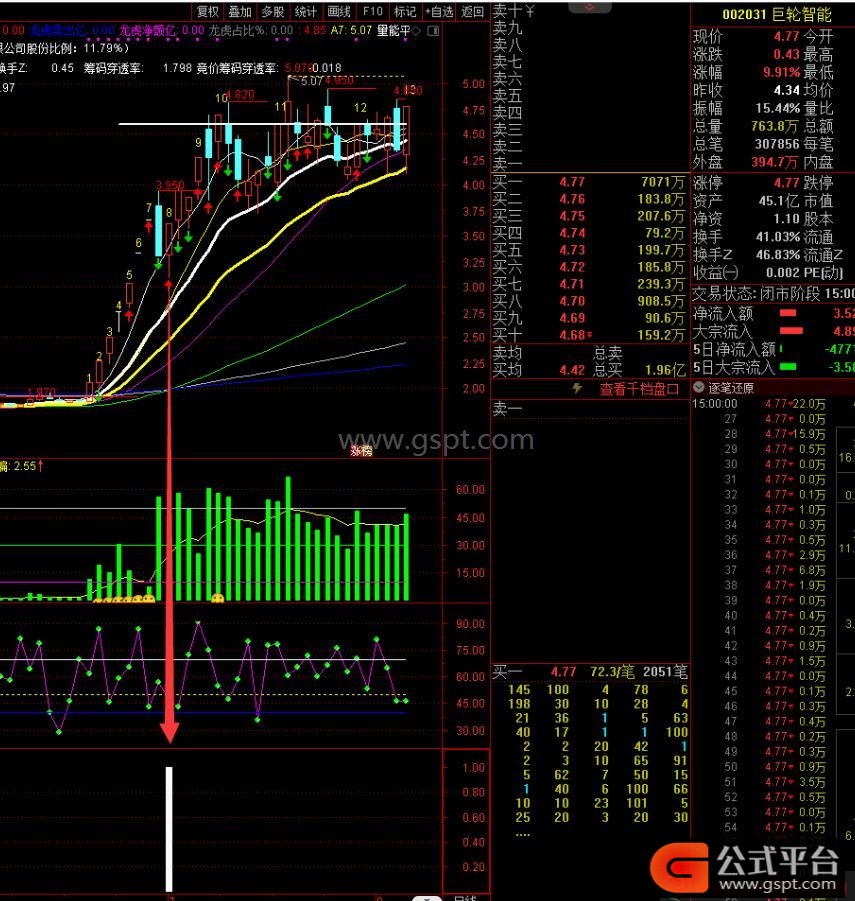Click the 换手 value 41.03%
Viewport: 855px width, 901px height.
(777, 237)
